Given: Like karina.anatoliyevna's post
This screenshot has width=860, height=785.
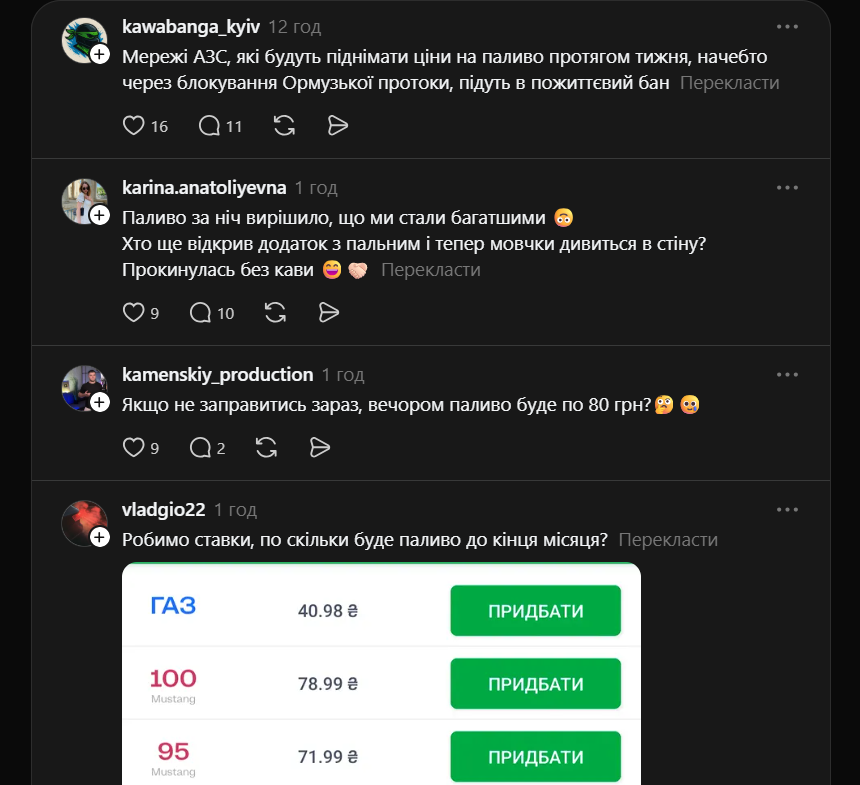Looking at the screenshot, I should coord(133,313).
